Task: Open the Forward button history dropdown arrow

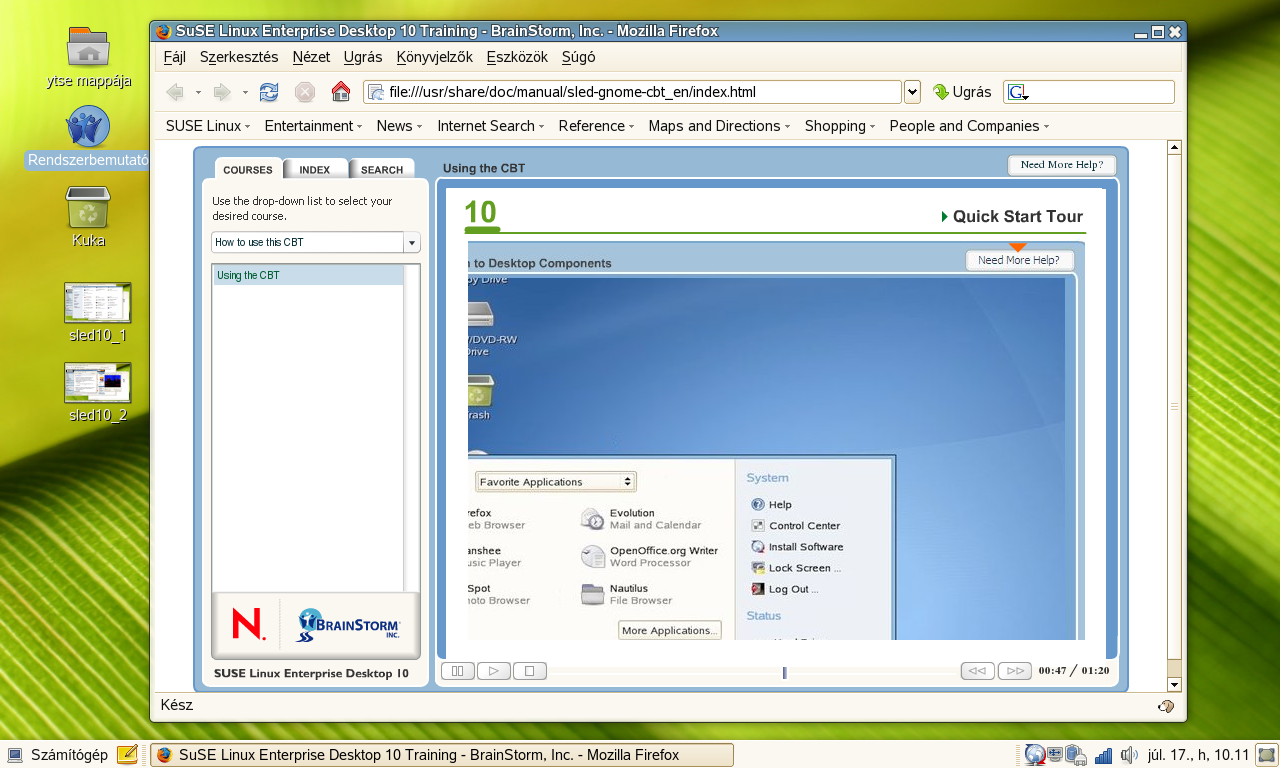Action: 245,92
